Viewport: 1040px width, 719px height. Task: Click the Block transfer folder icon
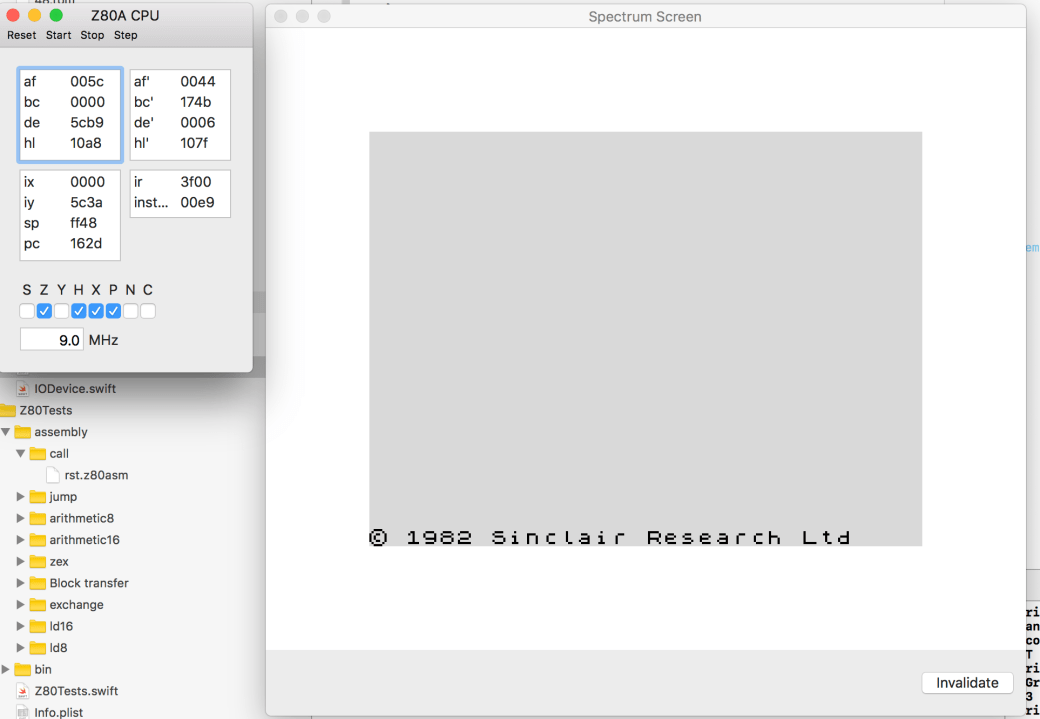click(38, 583)
